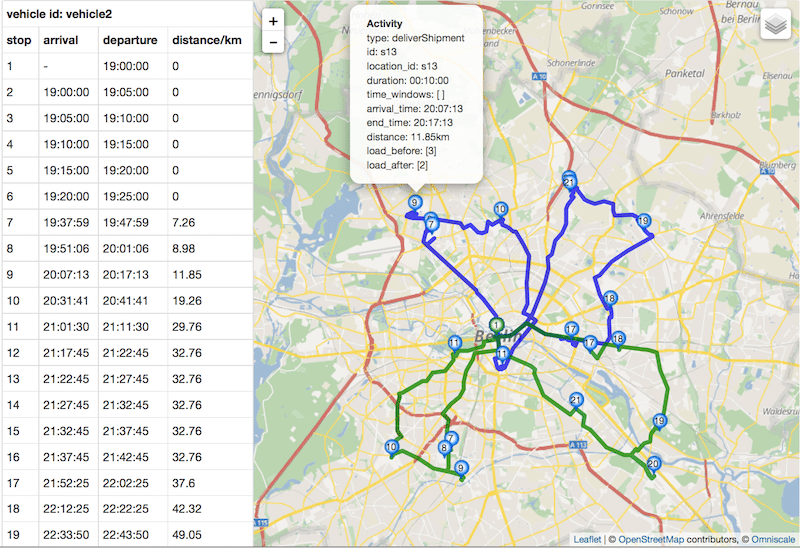Click marker 9 beneath the activity popup
Image resolution: width=800 pixels, height=548 pixels.
(413, 203)
